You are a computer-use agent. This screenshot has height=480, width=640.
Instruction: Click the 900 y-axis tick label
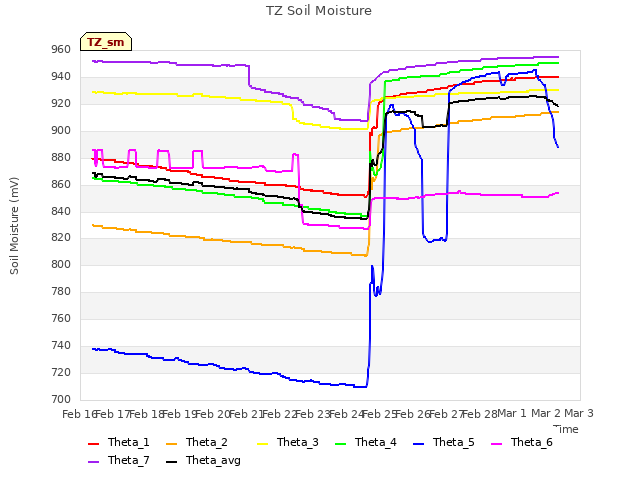tap(61, 131)
